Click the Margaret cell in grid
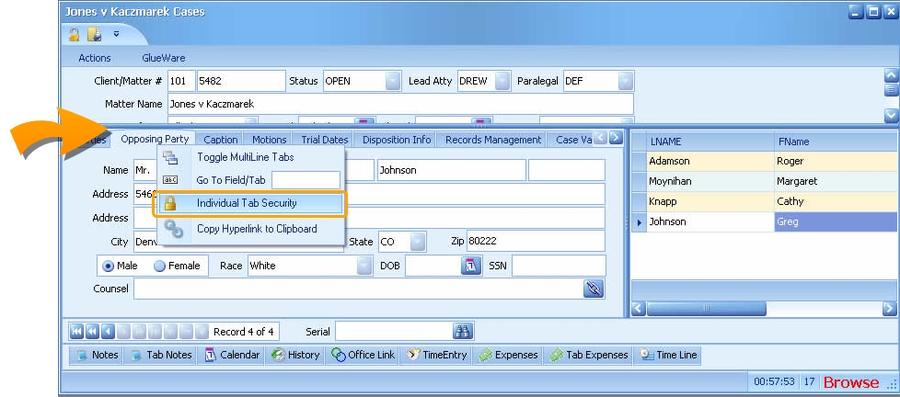 836,181
